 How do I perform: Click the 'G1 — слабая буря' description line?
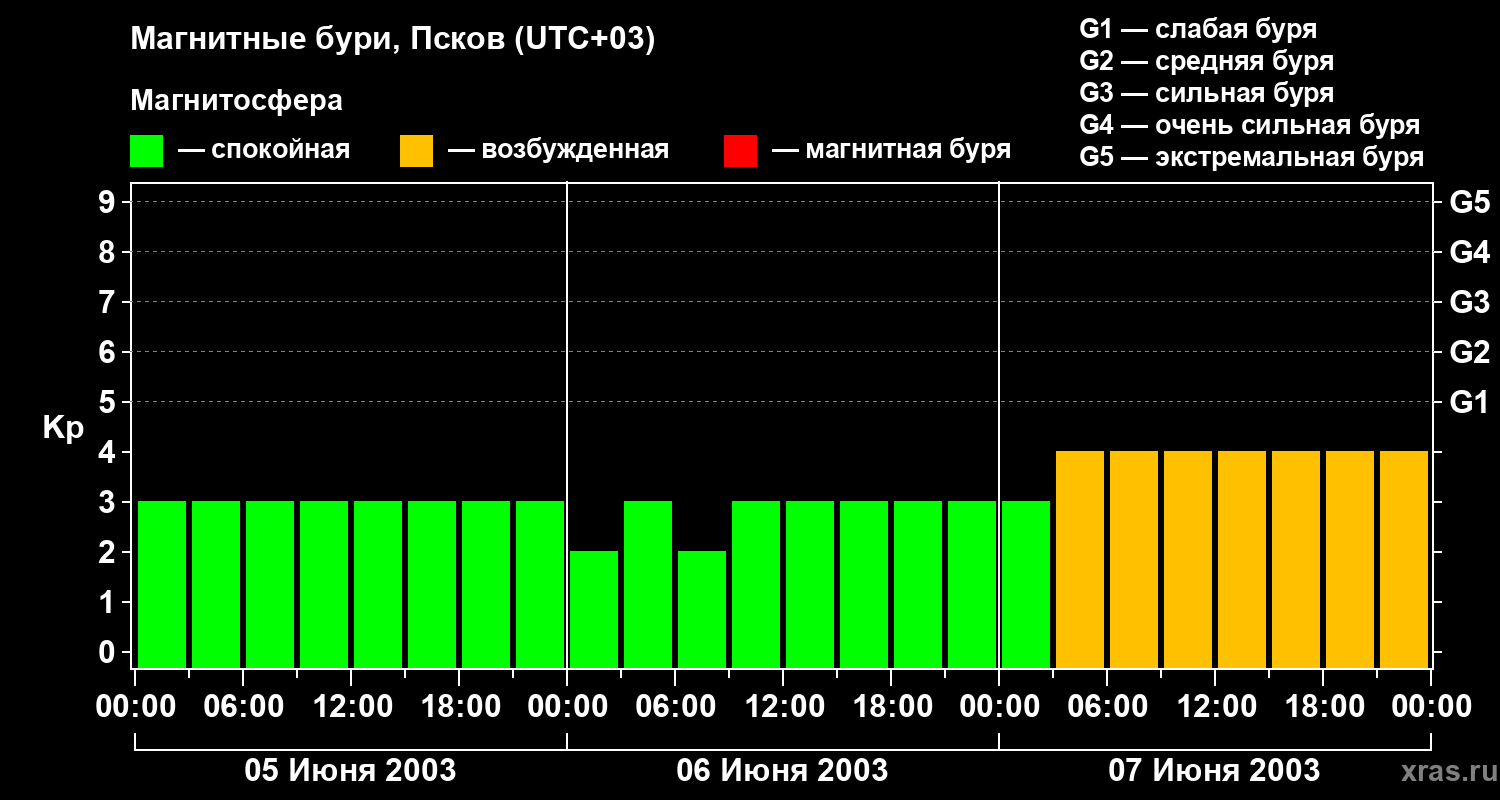coord(1198,29)
